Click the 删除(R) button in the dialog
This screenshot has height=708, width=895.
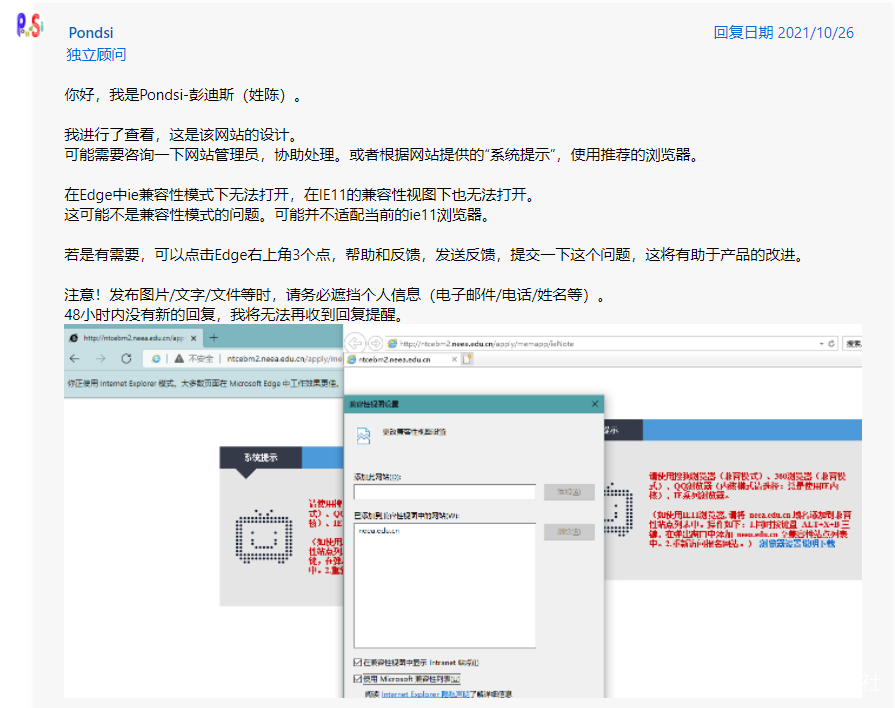coord(569,532)
